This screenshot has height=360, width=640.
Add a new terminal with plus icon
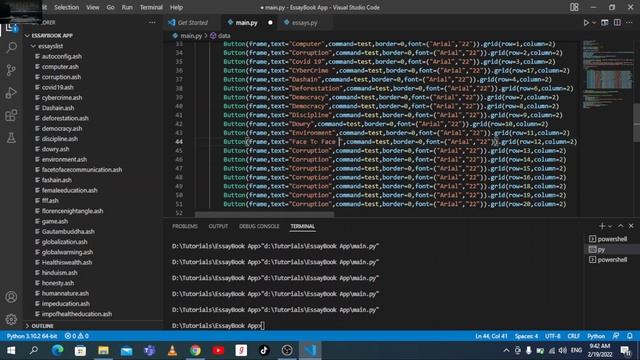[x=602, y=226]
